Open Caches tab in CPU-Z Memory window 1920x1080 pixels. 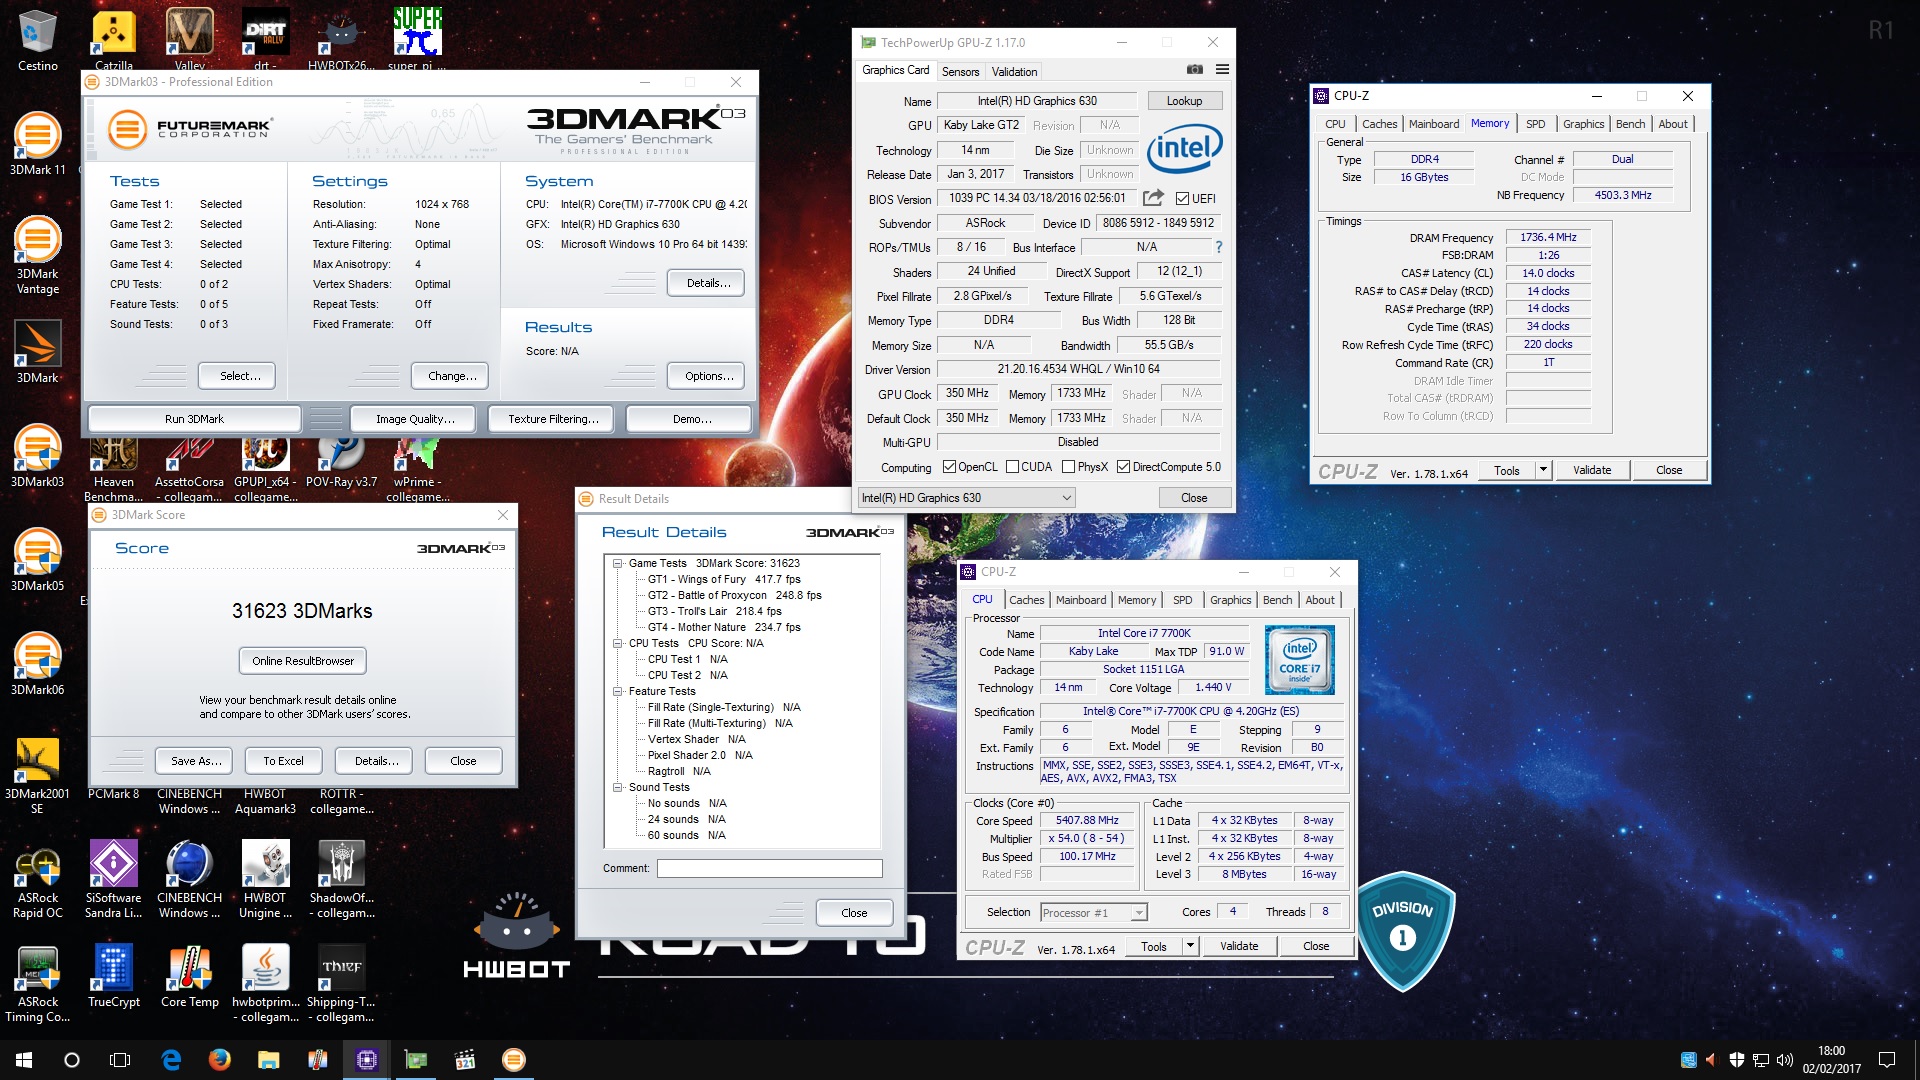click(1379, 124)
